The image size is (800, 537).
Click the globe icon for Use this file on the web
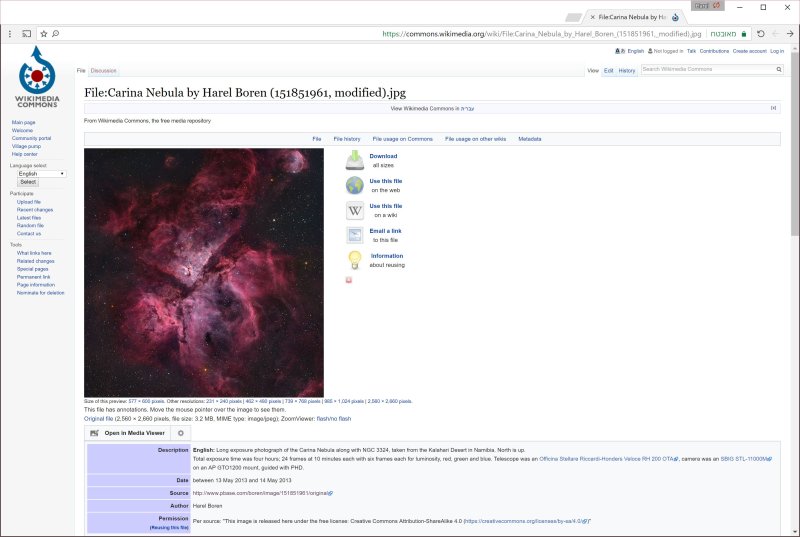[x=355, y=185]
